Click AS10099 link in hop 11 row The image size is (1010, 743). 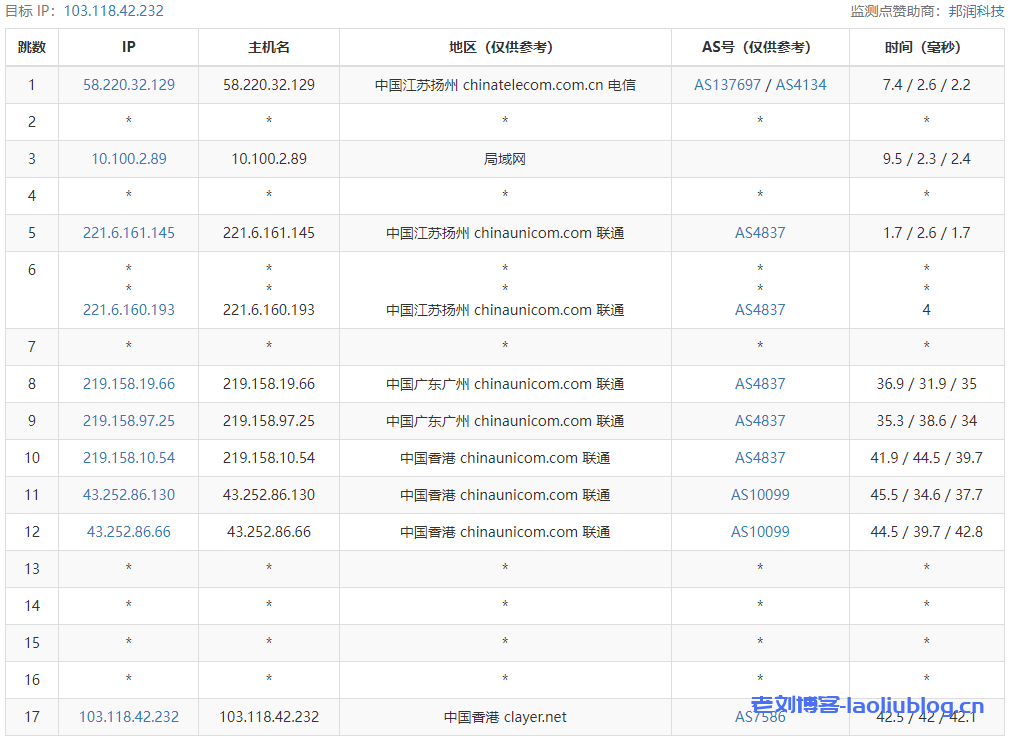pos(760,495)
